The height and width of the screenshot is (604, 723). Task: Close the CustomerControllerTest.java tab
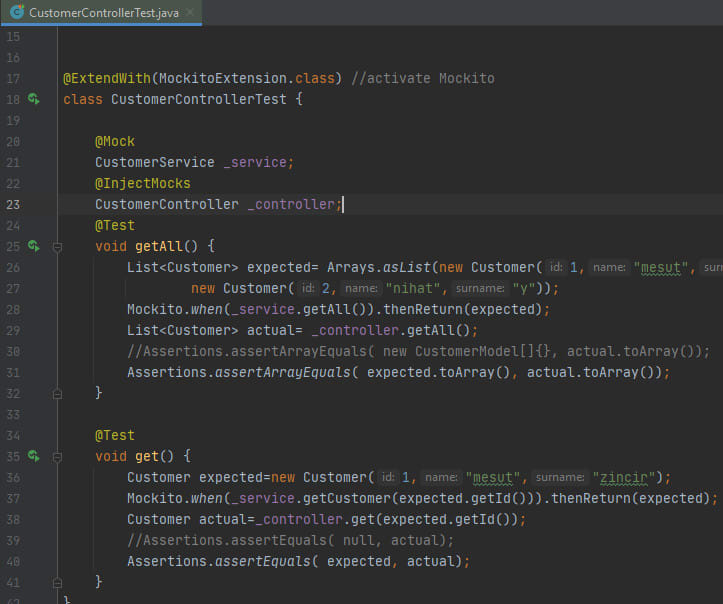coord(190,12)
